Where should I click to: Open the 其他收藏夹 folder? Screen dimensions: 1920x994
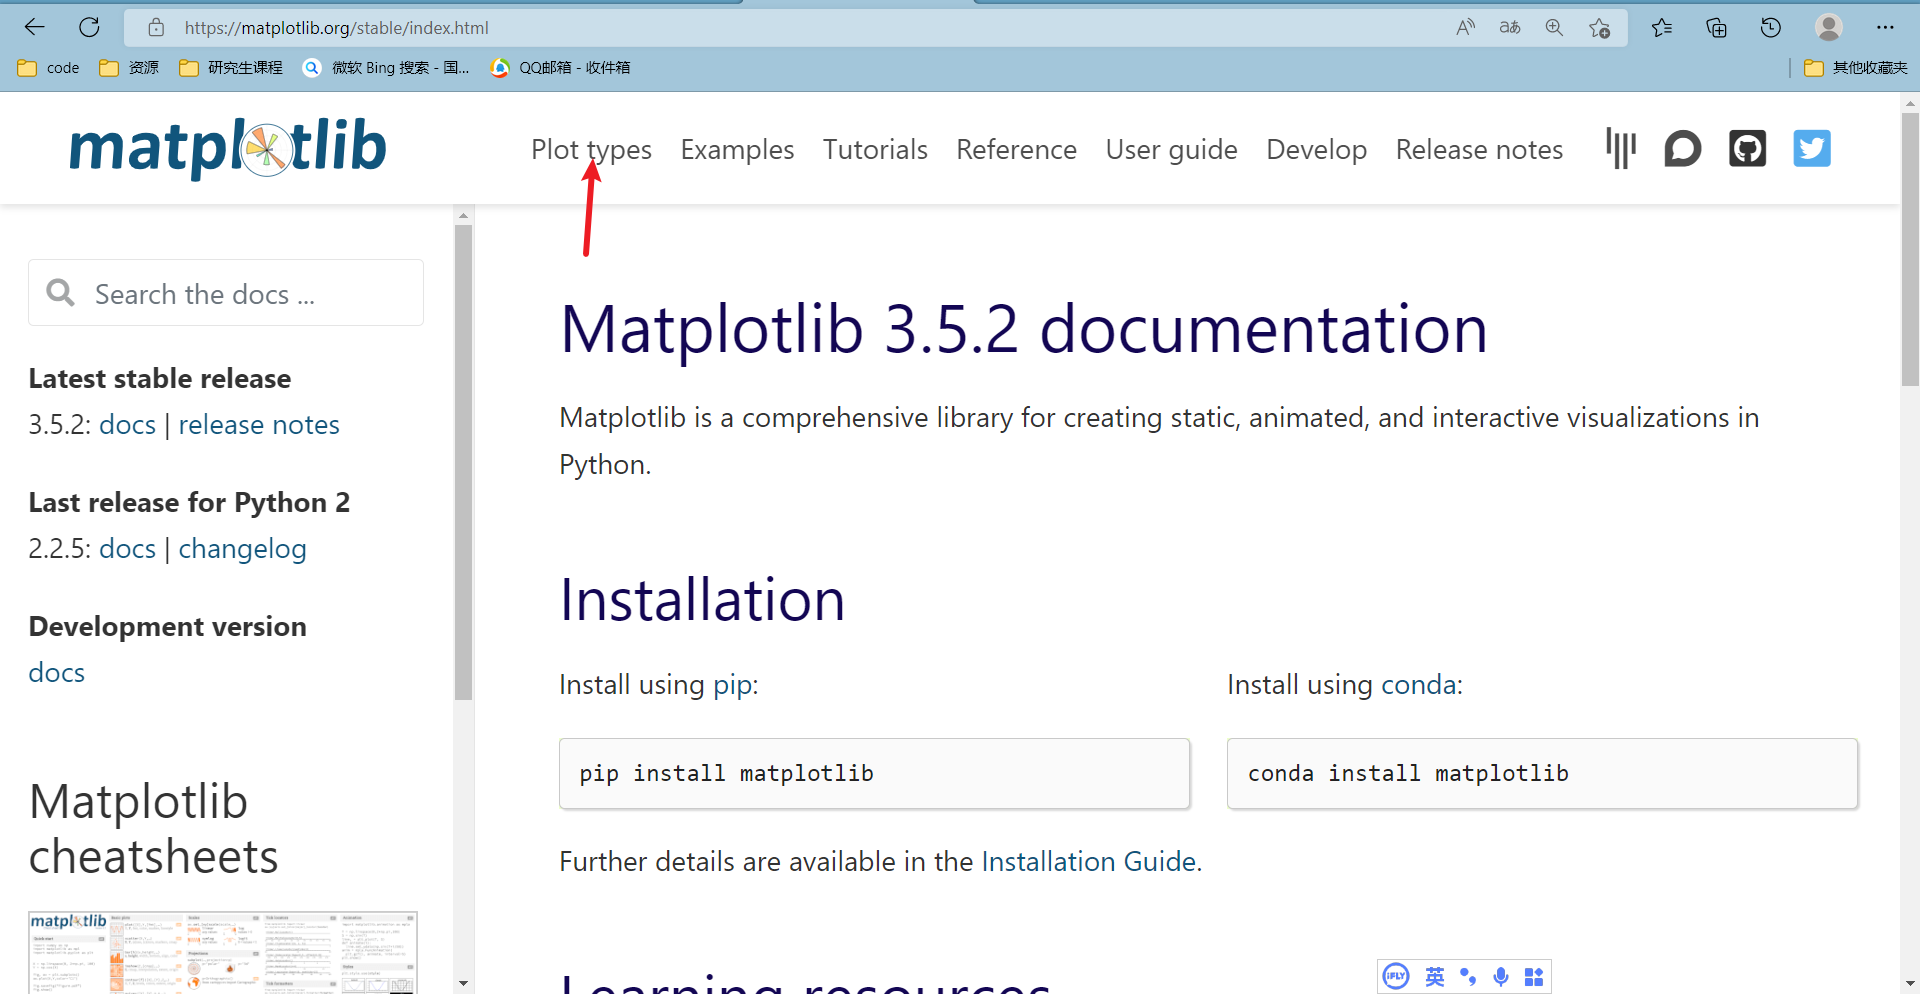[x=1856, y=68]
